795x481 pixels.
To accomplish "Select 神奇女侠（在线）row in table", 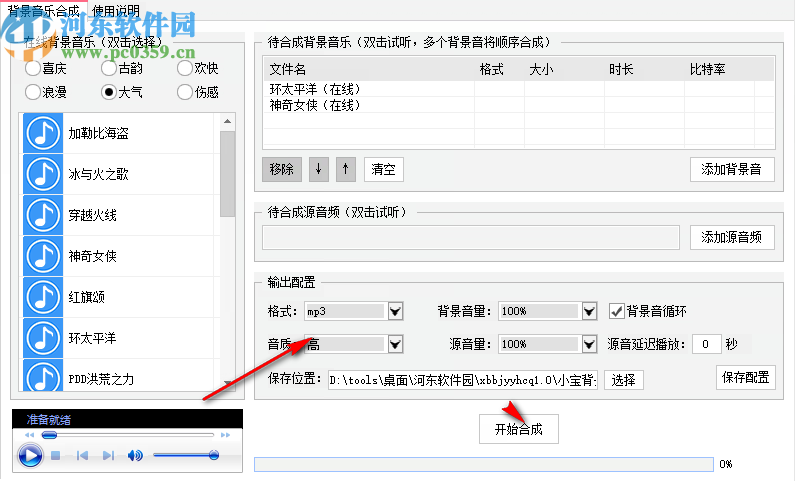I will tap(519, 105).
